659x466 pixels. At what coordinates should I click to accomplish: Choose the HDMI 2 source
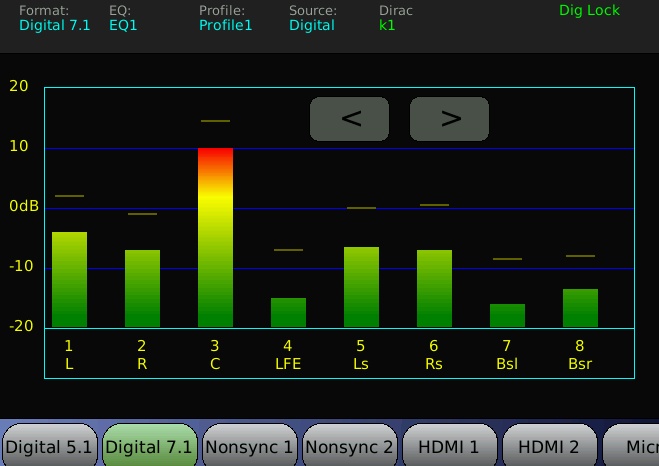(549, 446)
